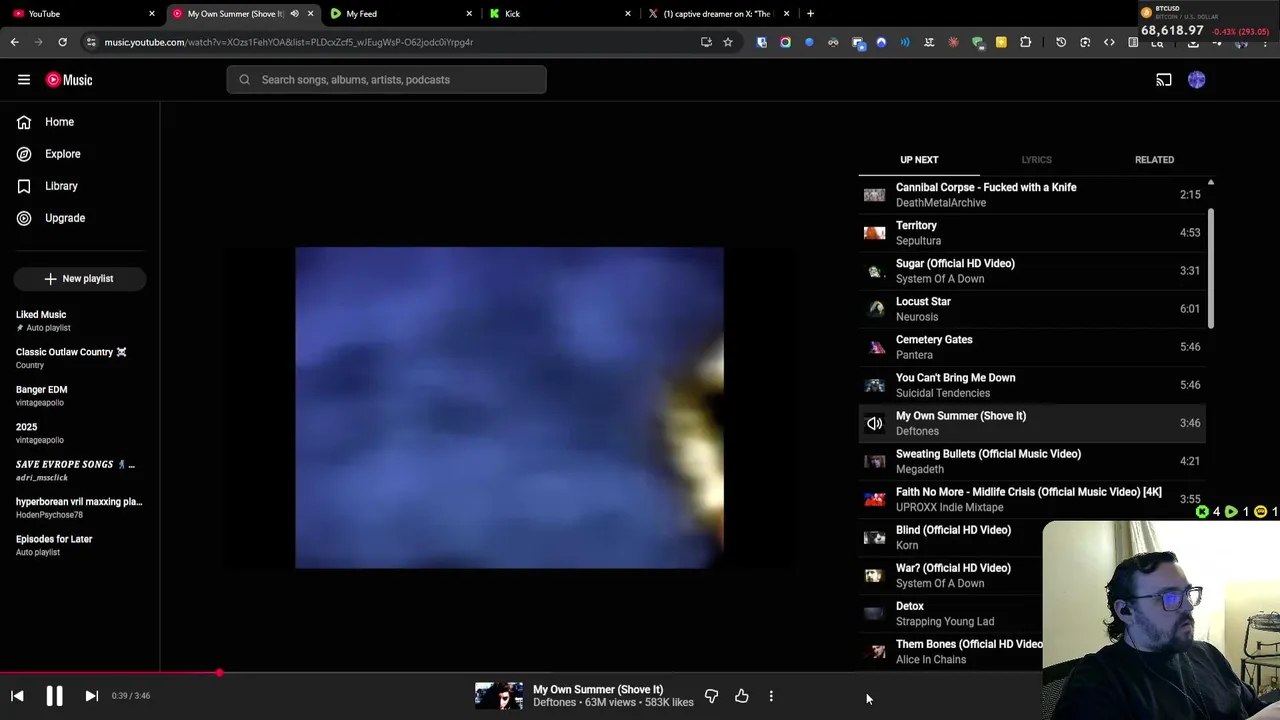This screenshot has height=720, width=1280.
Task: Play Cemetery Gates by Pantera
Action: pos(1032,347)
